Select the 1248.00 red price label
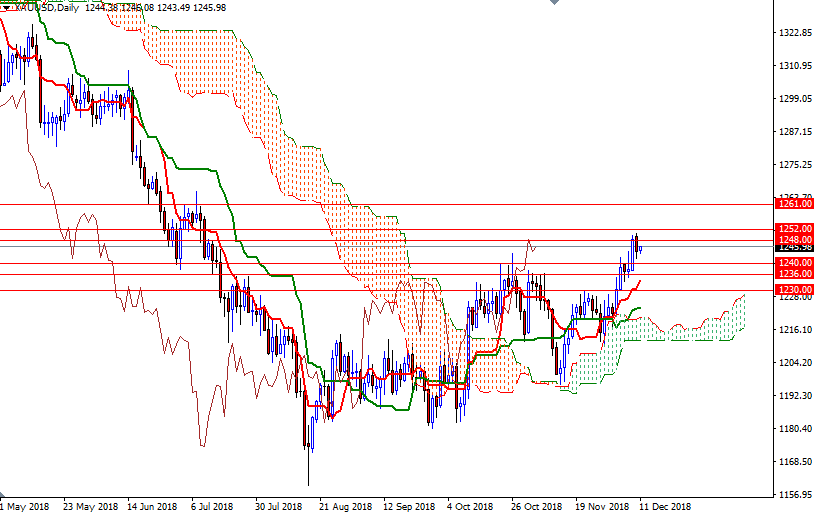Image resolution: width=814 pixels, height=514 pixels. [x=794, y=240]
